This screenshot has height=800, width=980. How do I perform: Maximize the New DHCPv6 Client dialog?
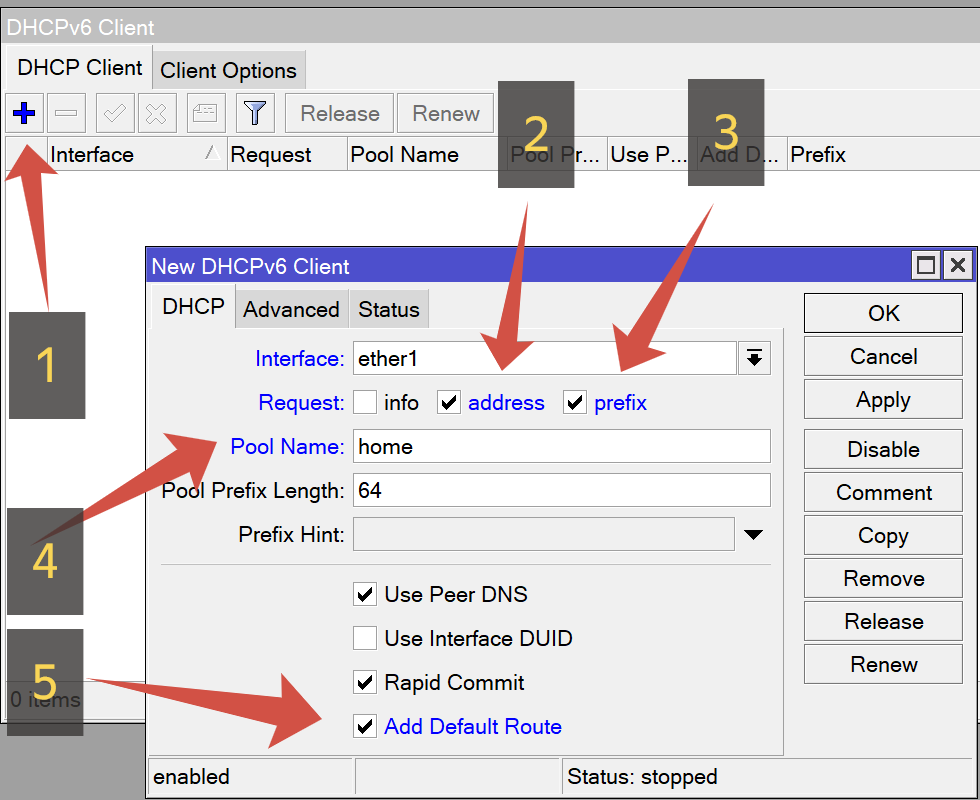coord(926,266)
